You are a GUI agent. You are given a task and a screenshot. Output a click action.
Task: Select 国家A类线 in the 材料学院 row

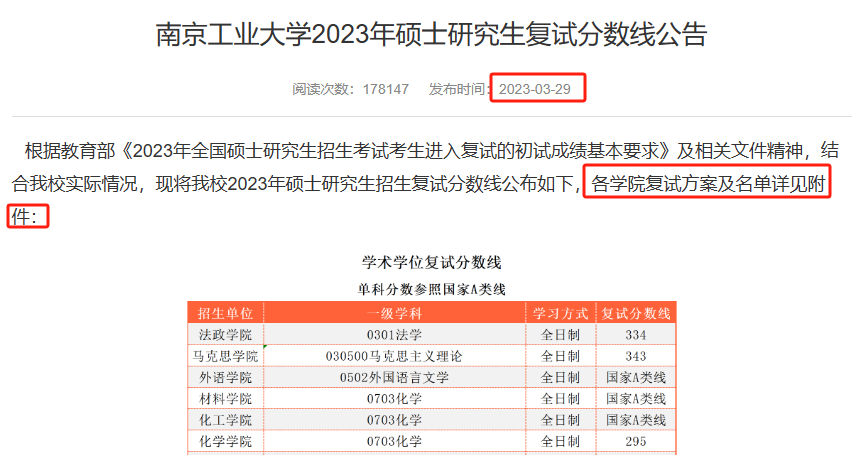pos(636,399)
